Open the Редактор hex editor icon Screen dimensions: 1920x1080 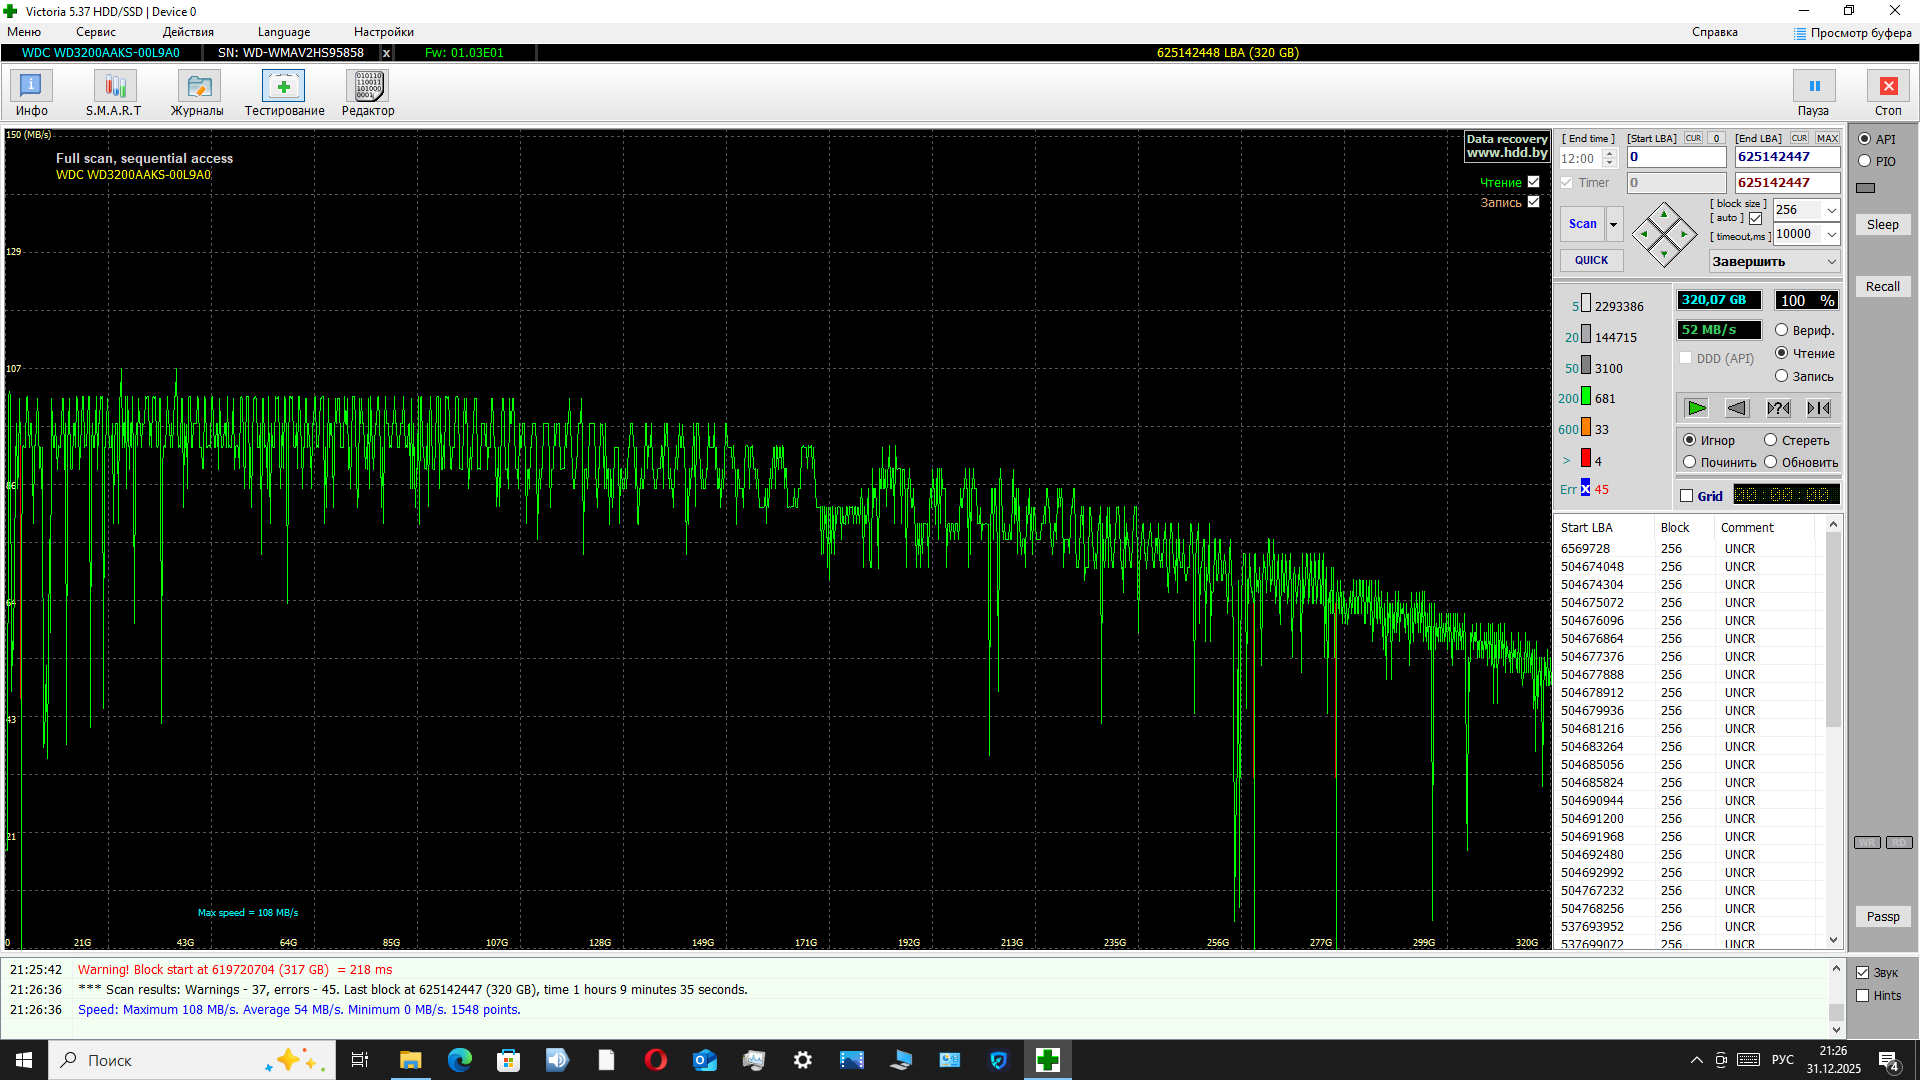(x=368, y=87)
